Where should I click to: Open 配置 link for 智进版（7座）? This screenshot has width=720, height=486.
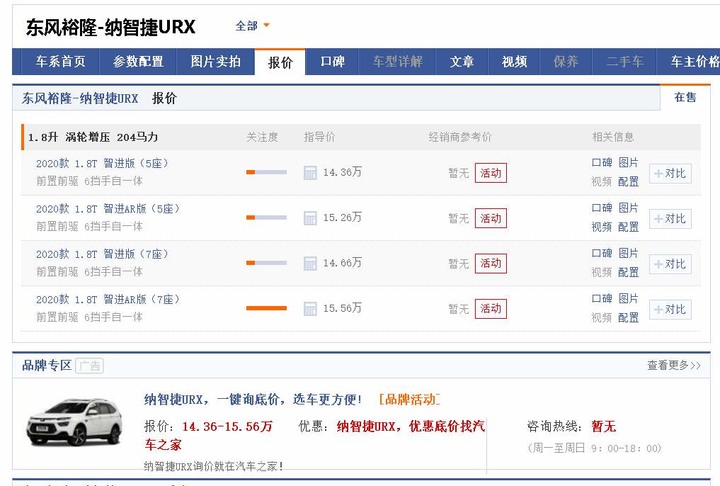[x=628, y=272]
